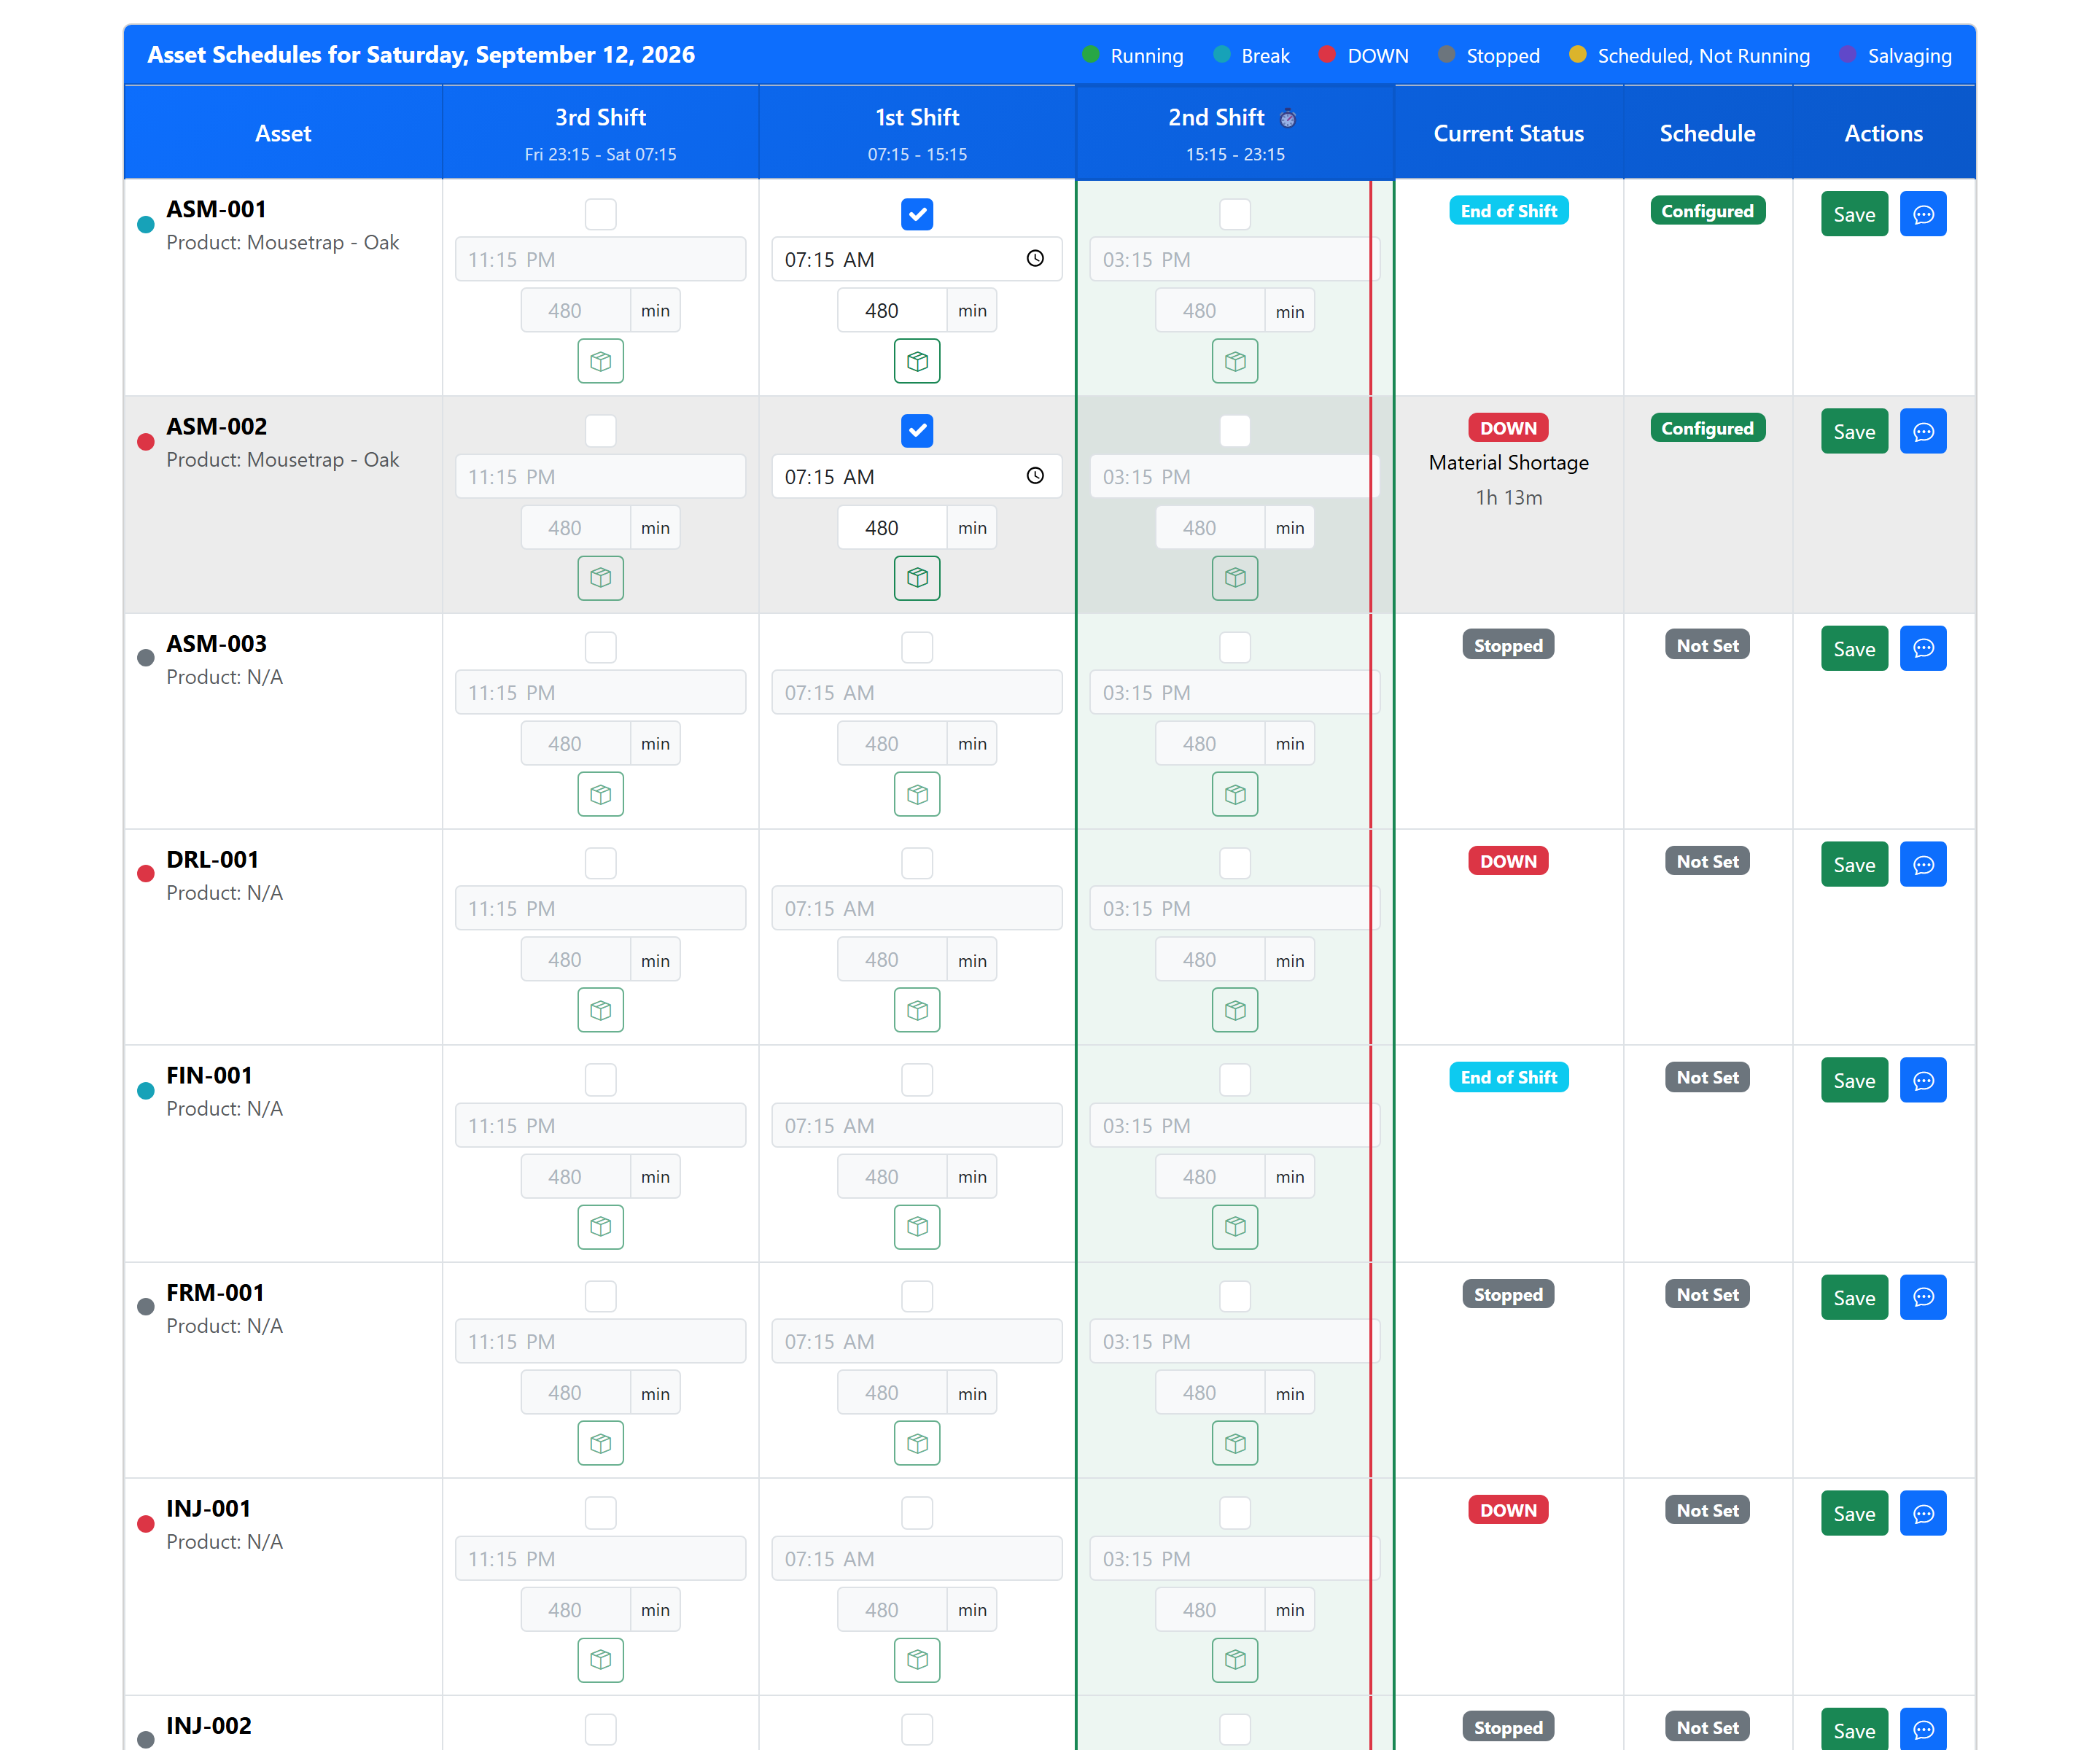
Task: Open product box icon for ASM-001 2nd Shift
Action: click(x=1235, y=361)
